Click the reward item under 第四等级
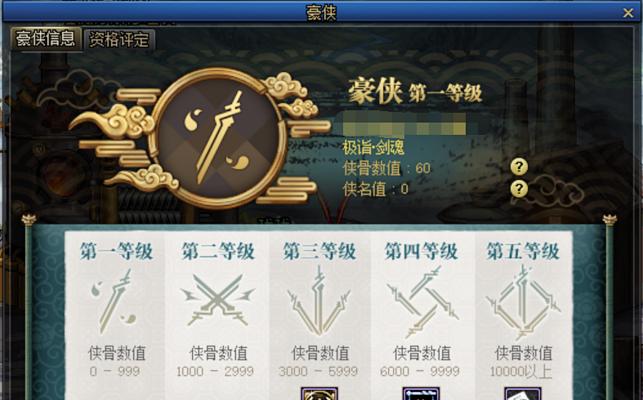This screenshot has height=400, width=643. (x=421, y=393)
